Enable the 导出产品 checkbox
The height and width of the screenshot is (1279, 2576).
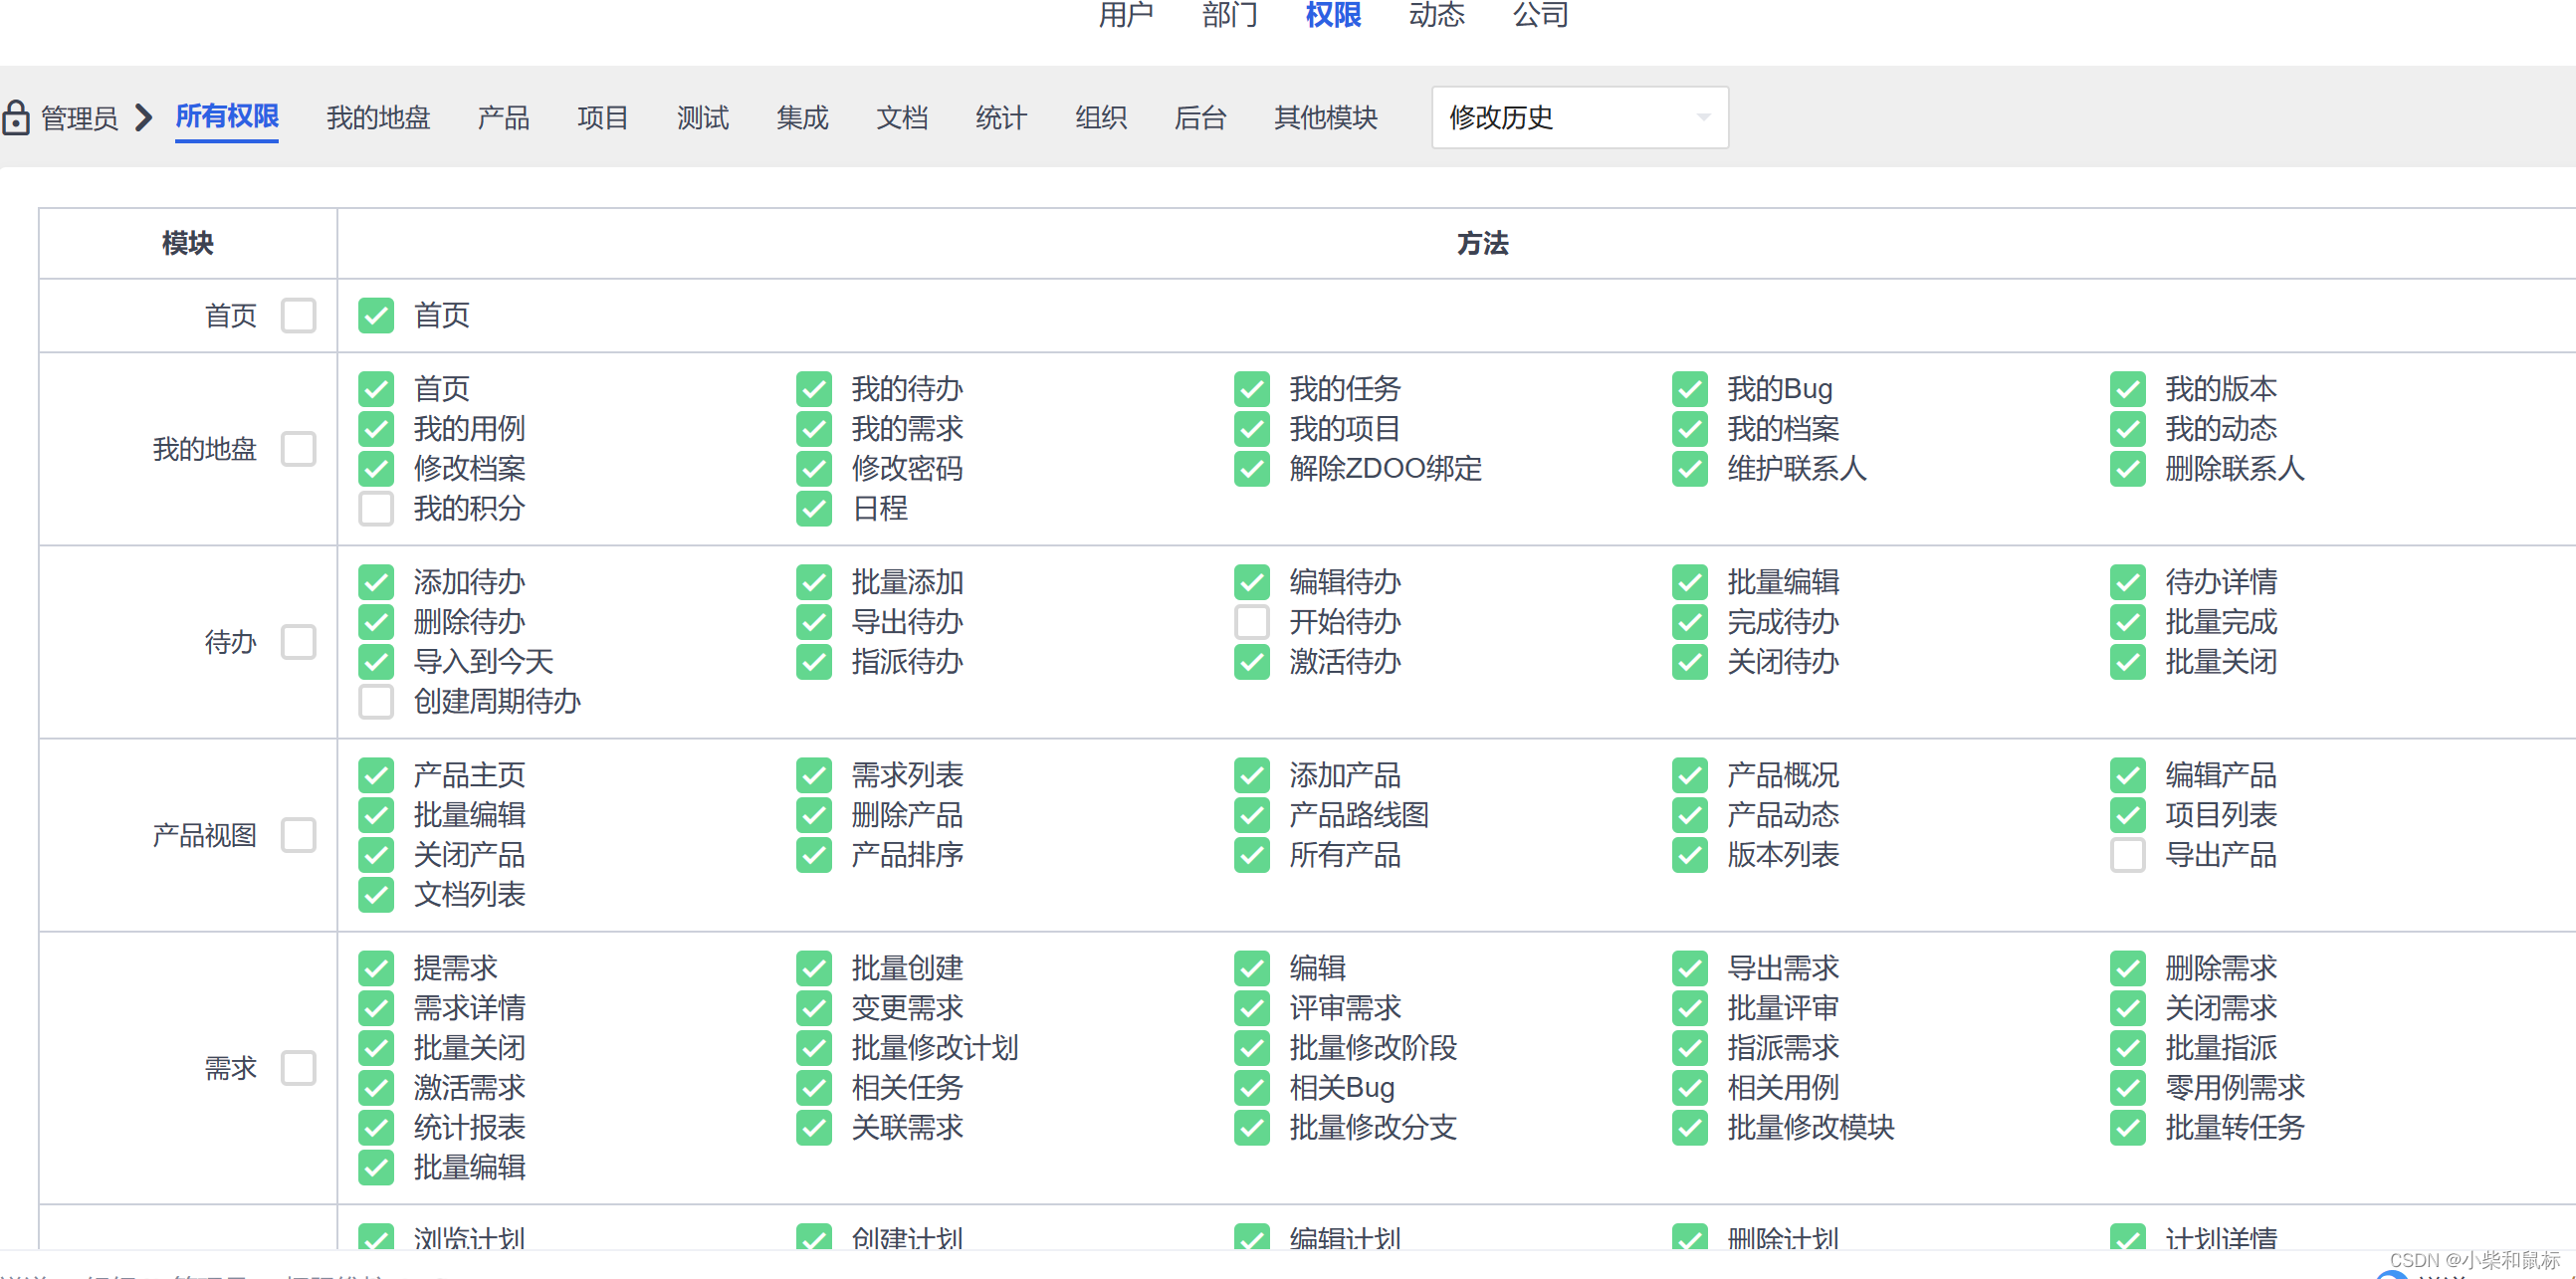[2127, 854]
